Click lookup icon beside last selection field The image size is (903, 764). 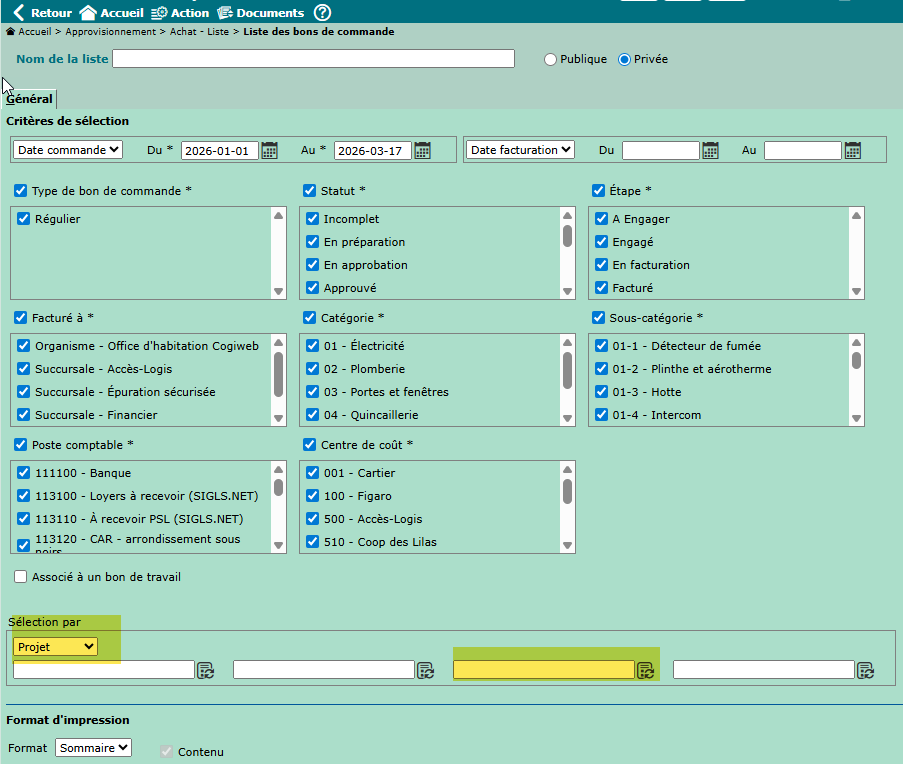(x=866, y=670)
